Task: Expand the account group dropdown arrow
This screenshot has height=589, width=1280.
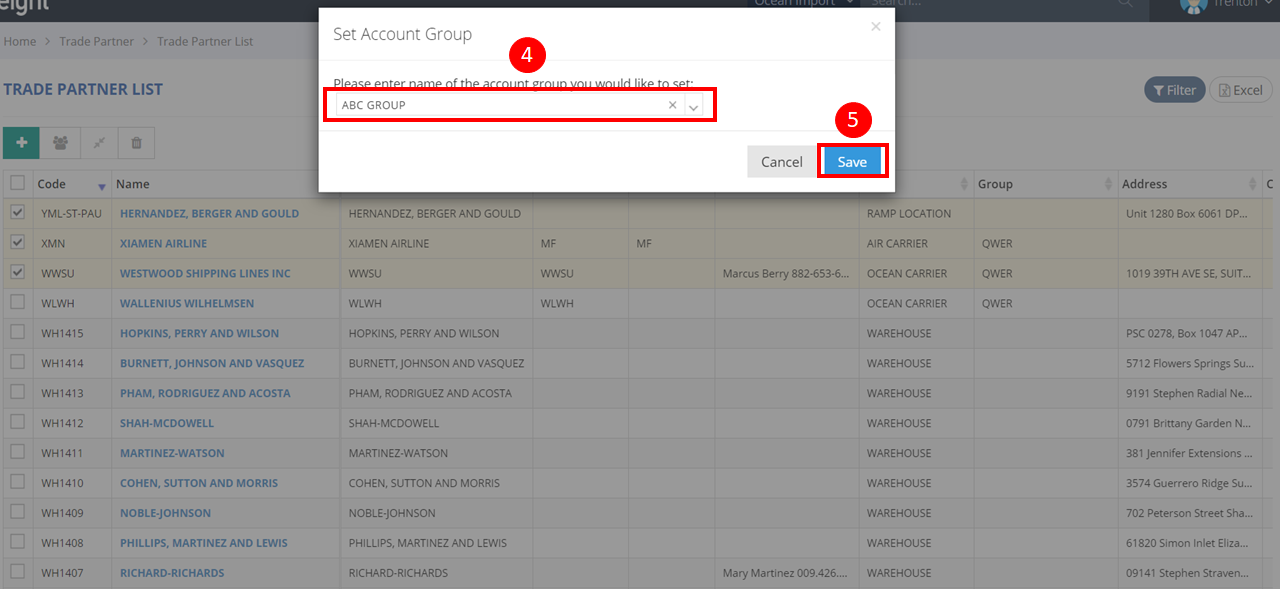Action: point(693,106)
